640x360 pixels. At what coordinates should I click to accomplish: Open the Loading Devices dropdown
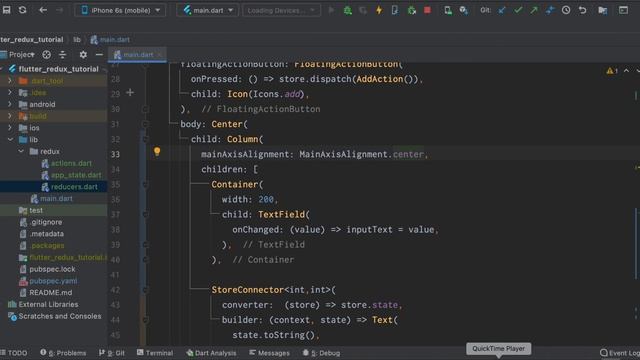click(x=281, y=10)
